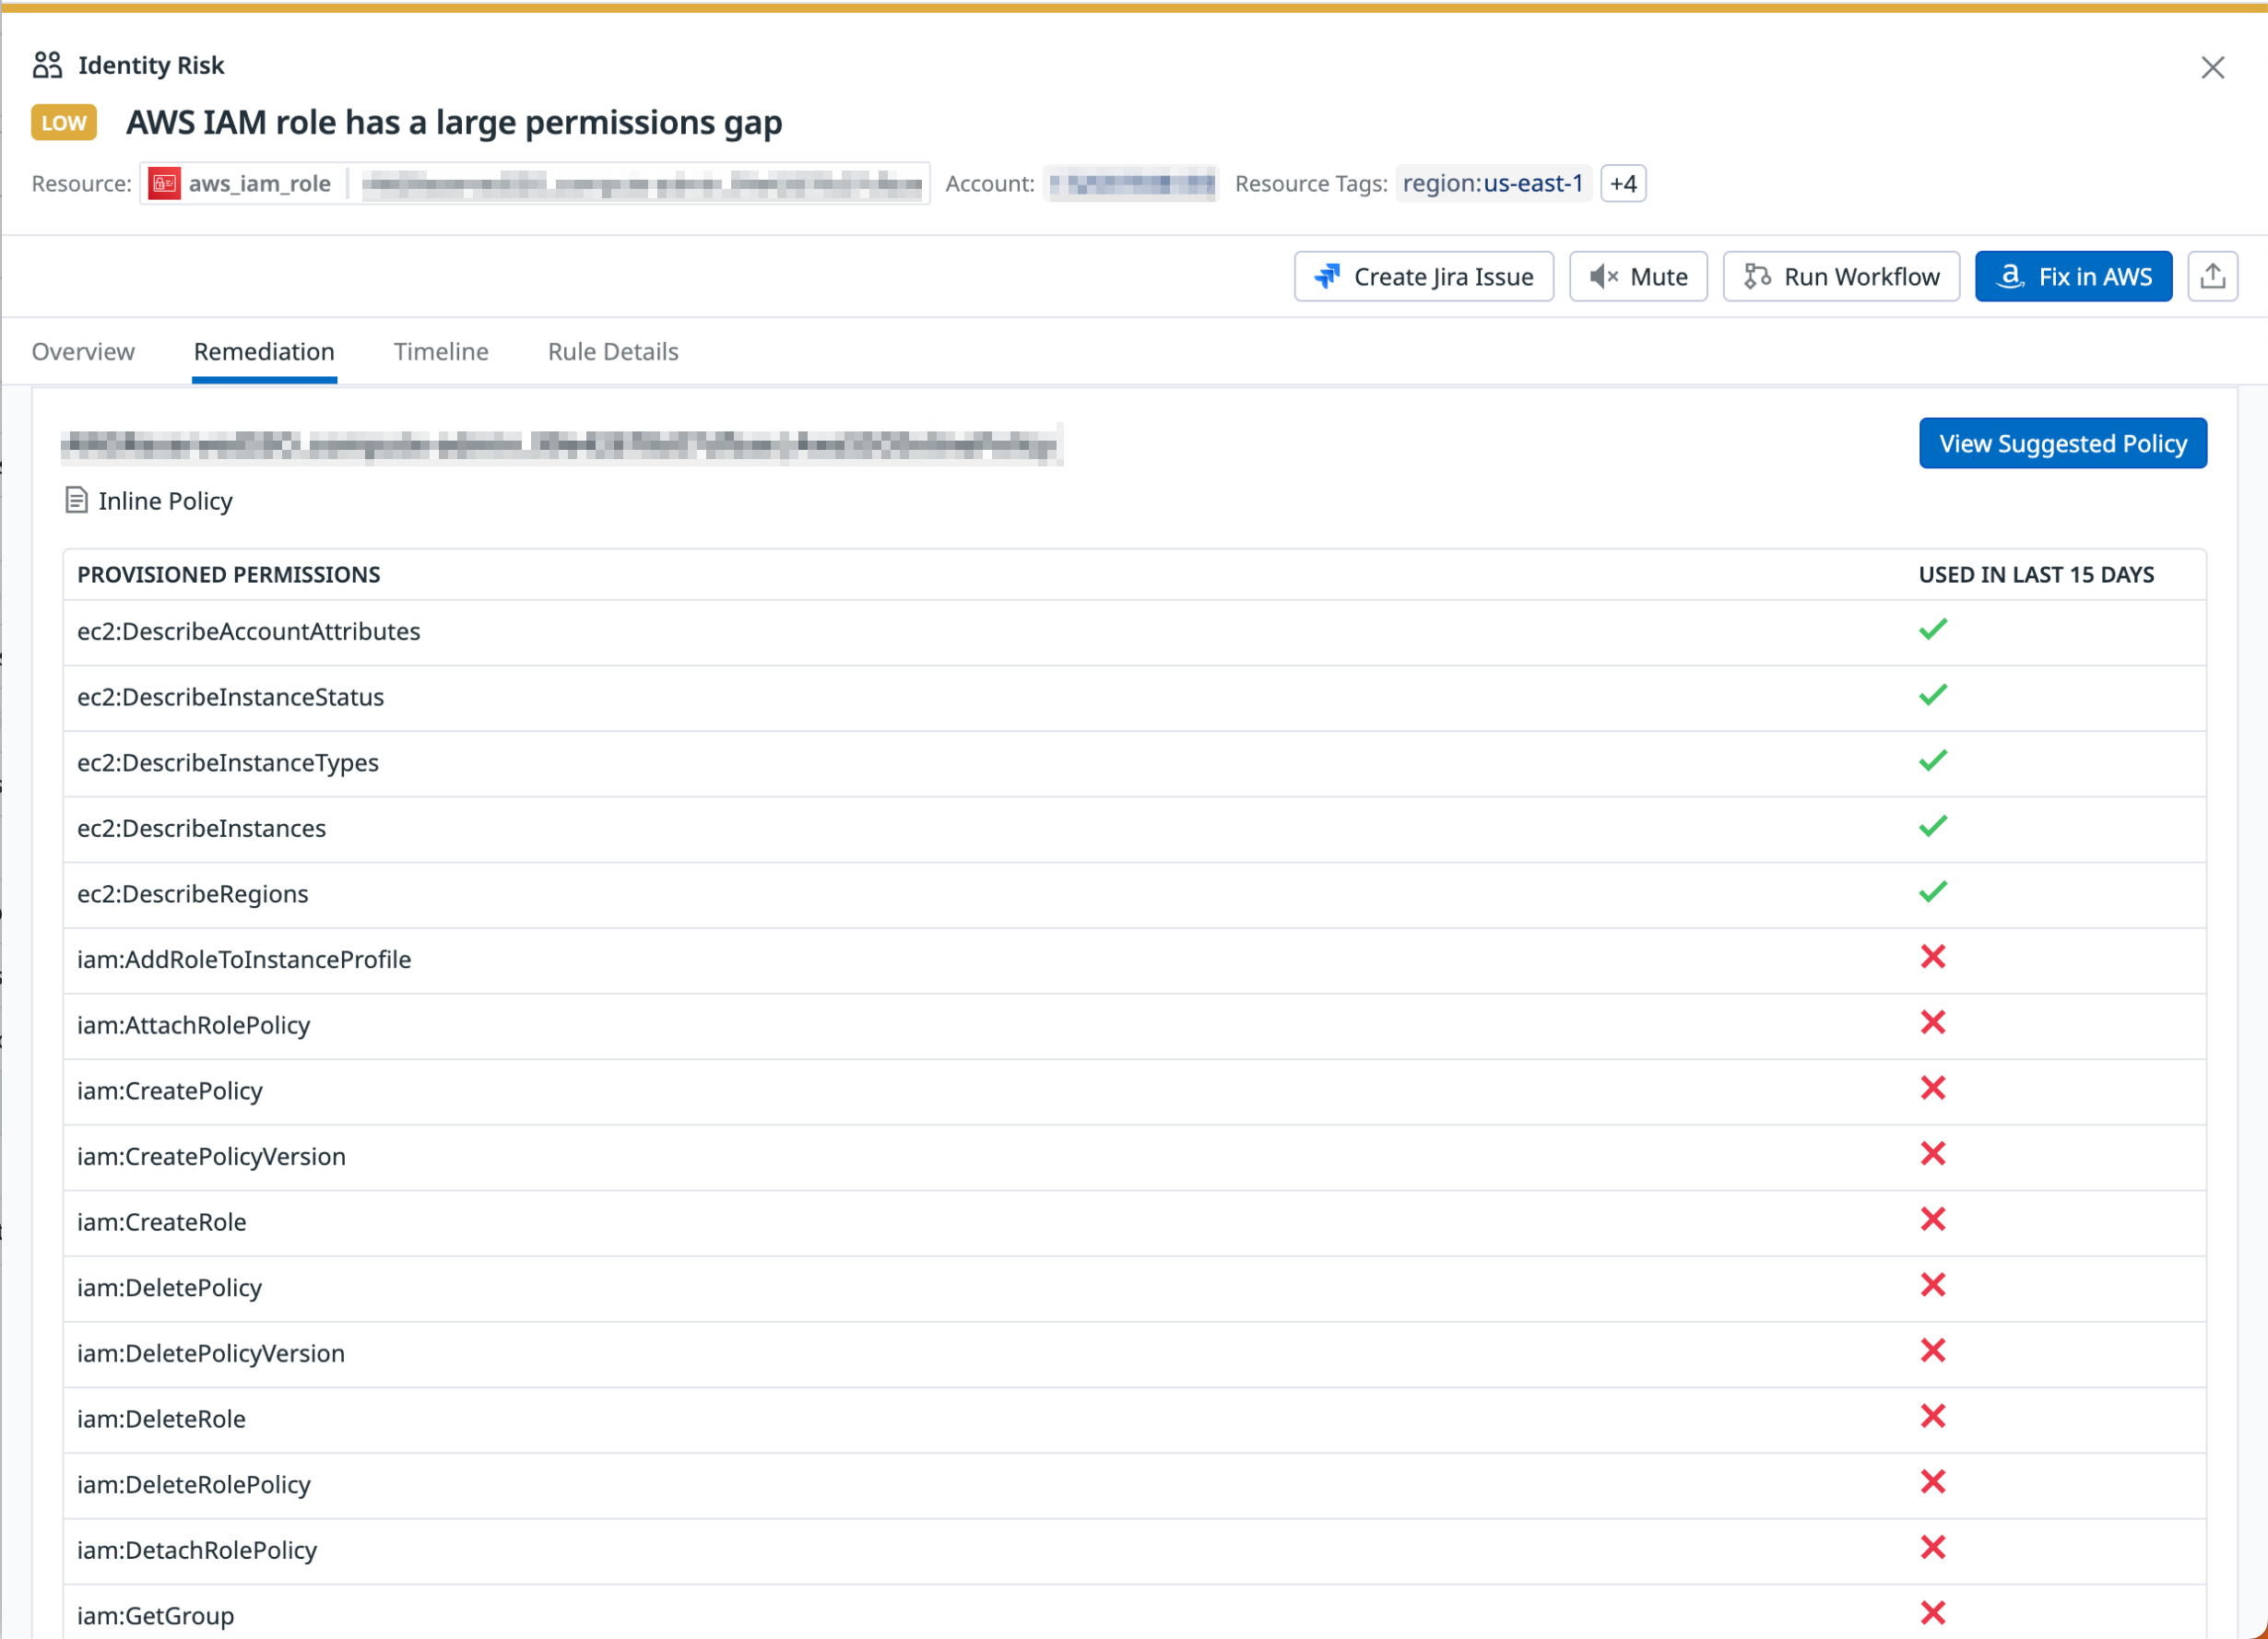Switch to the Overview tab
Image resolution: width=2268 pixels, height=1639 pixels.
83,351
